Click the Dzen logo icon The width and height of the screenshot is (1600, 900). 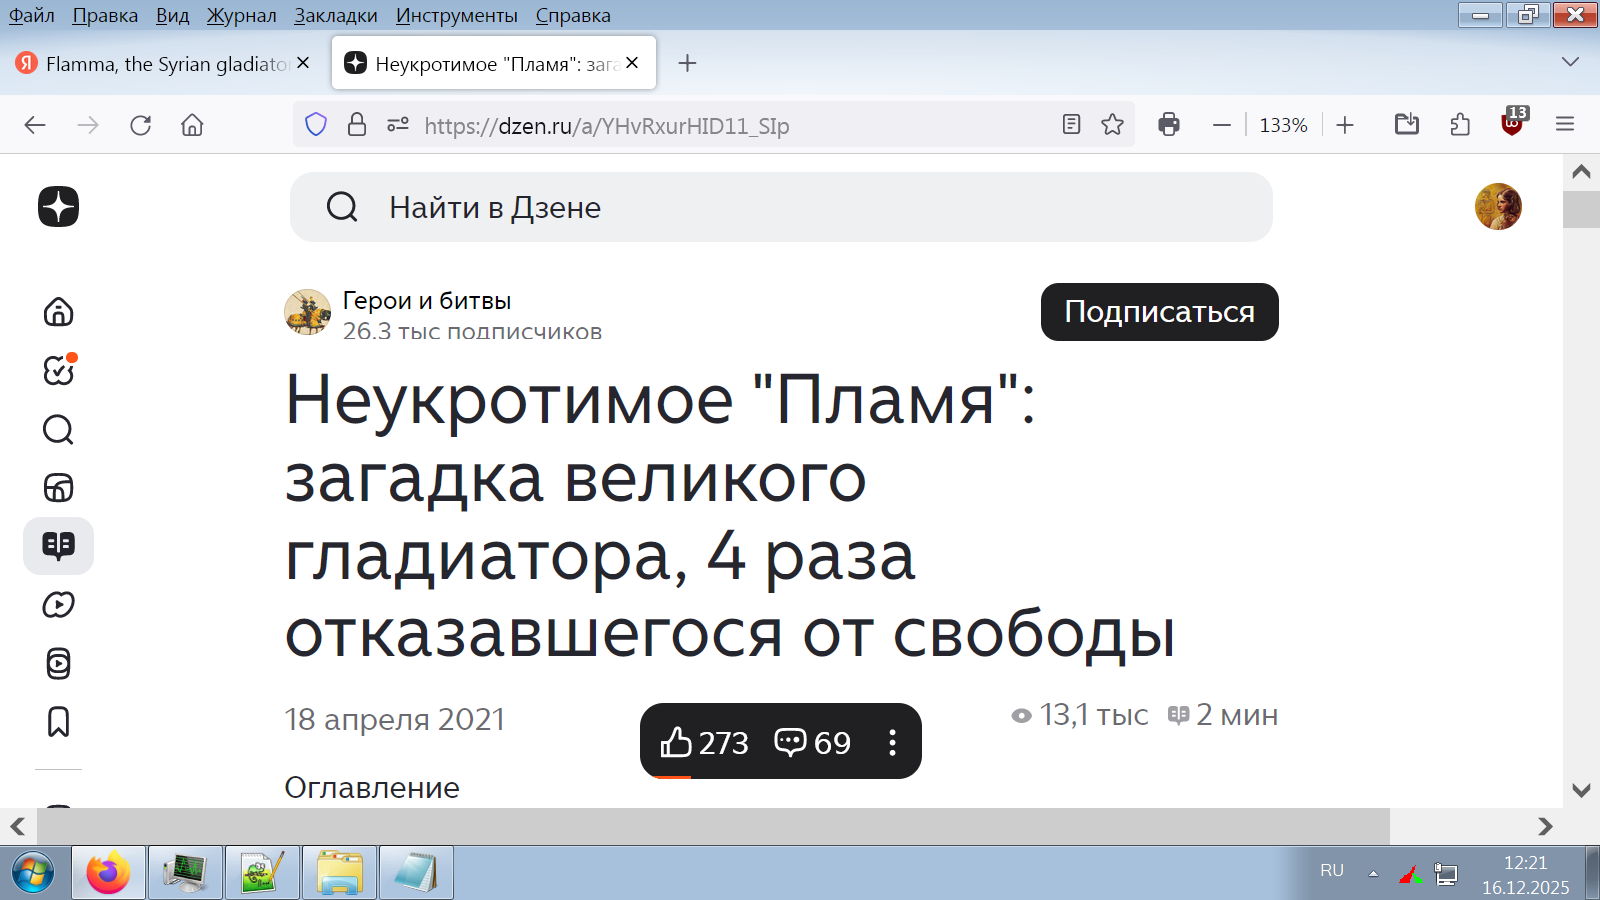tap(58, 207)
